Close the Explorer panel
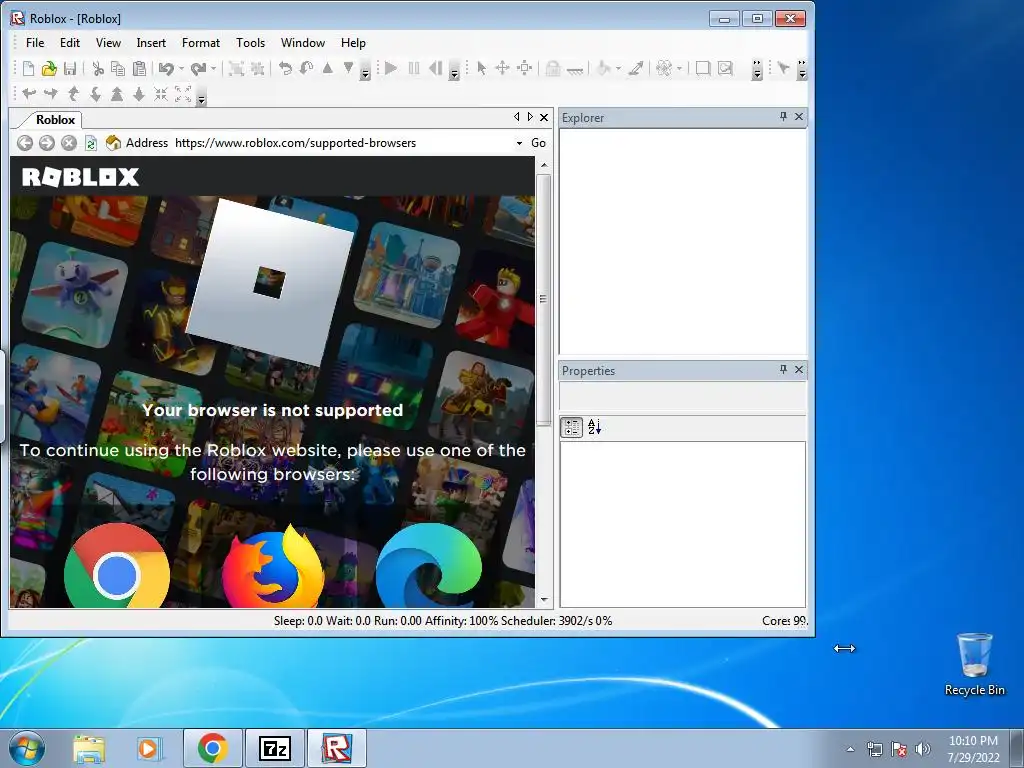This screenshot has height=768, width=1024. pos(799,117)
